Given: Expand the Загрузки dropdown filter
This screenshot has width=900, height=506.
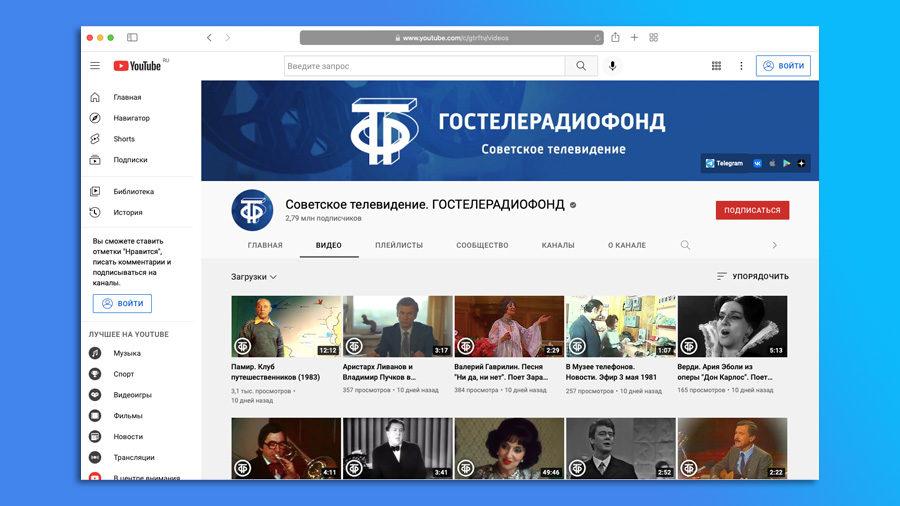Looking at the screenshot, I should (254, 277).
